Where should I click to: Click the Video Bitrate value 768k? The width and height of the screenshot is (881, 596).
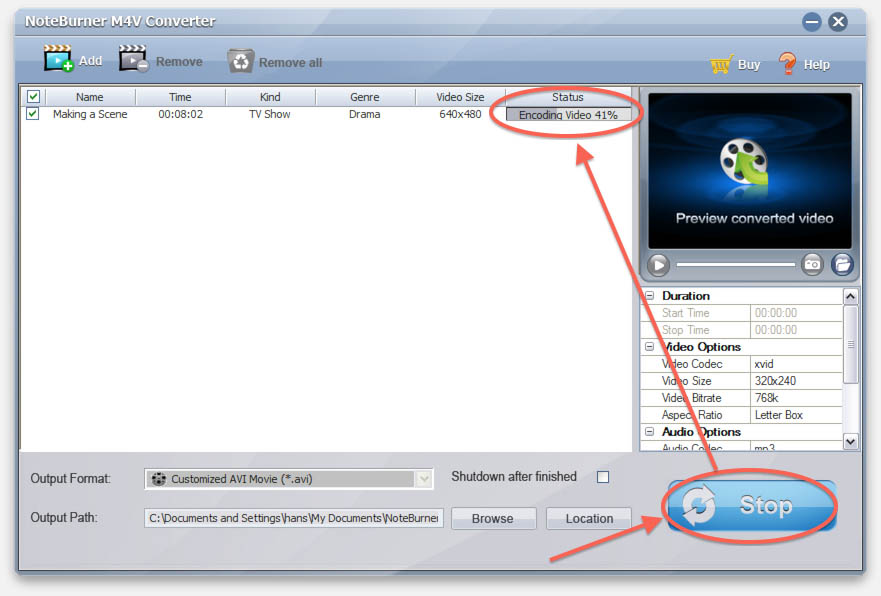796,398
